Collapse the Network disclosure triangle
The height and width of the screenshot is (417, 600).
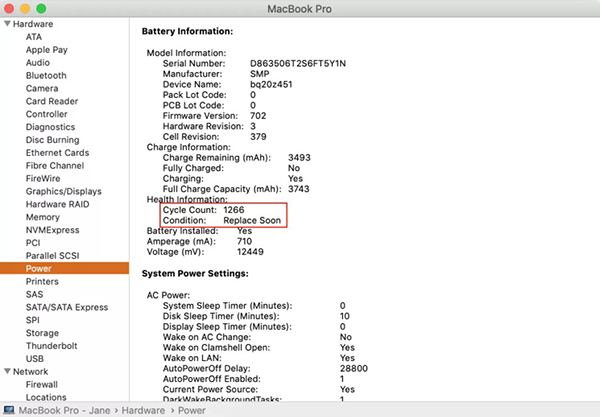click(7, 371)
